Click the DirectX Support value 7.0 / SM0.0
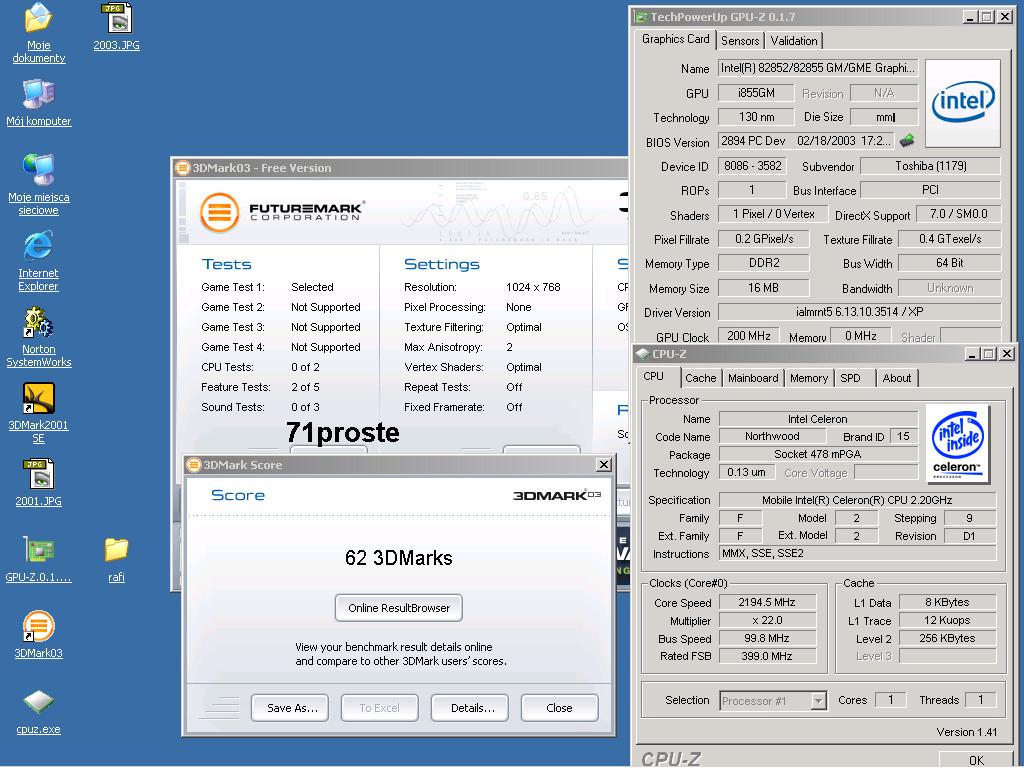Image resolution: width=1024 pixels, height=768 pixels. click(958, 214)
